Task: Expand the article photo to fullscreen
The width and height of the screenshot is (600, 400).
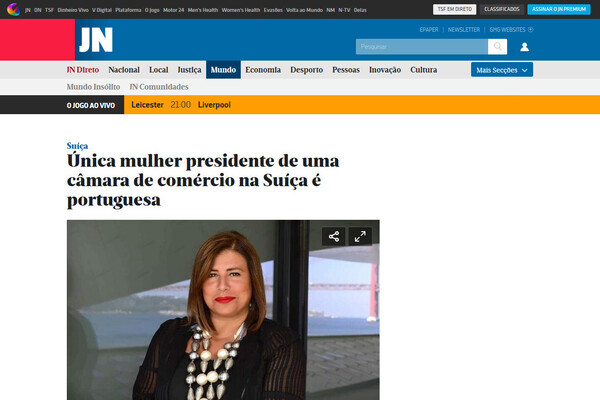Action: 360,237
